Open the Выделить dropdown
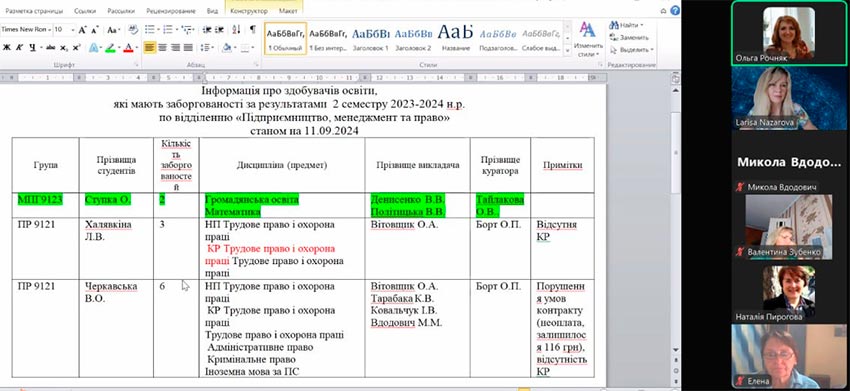Image resolution: width=850 pixels, height=391 pixels. (x=631, y=50)
